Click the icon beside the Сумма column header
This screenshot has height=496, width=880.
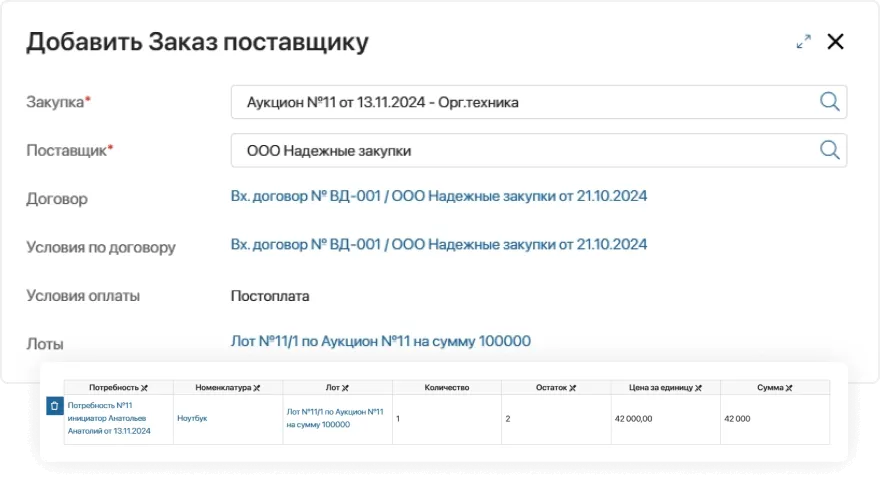coord(789,387)
